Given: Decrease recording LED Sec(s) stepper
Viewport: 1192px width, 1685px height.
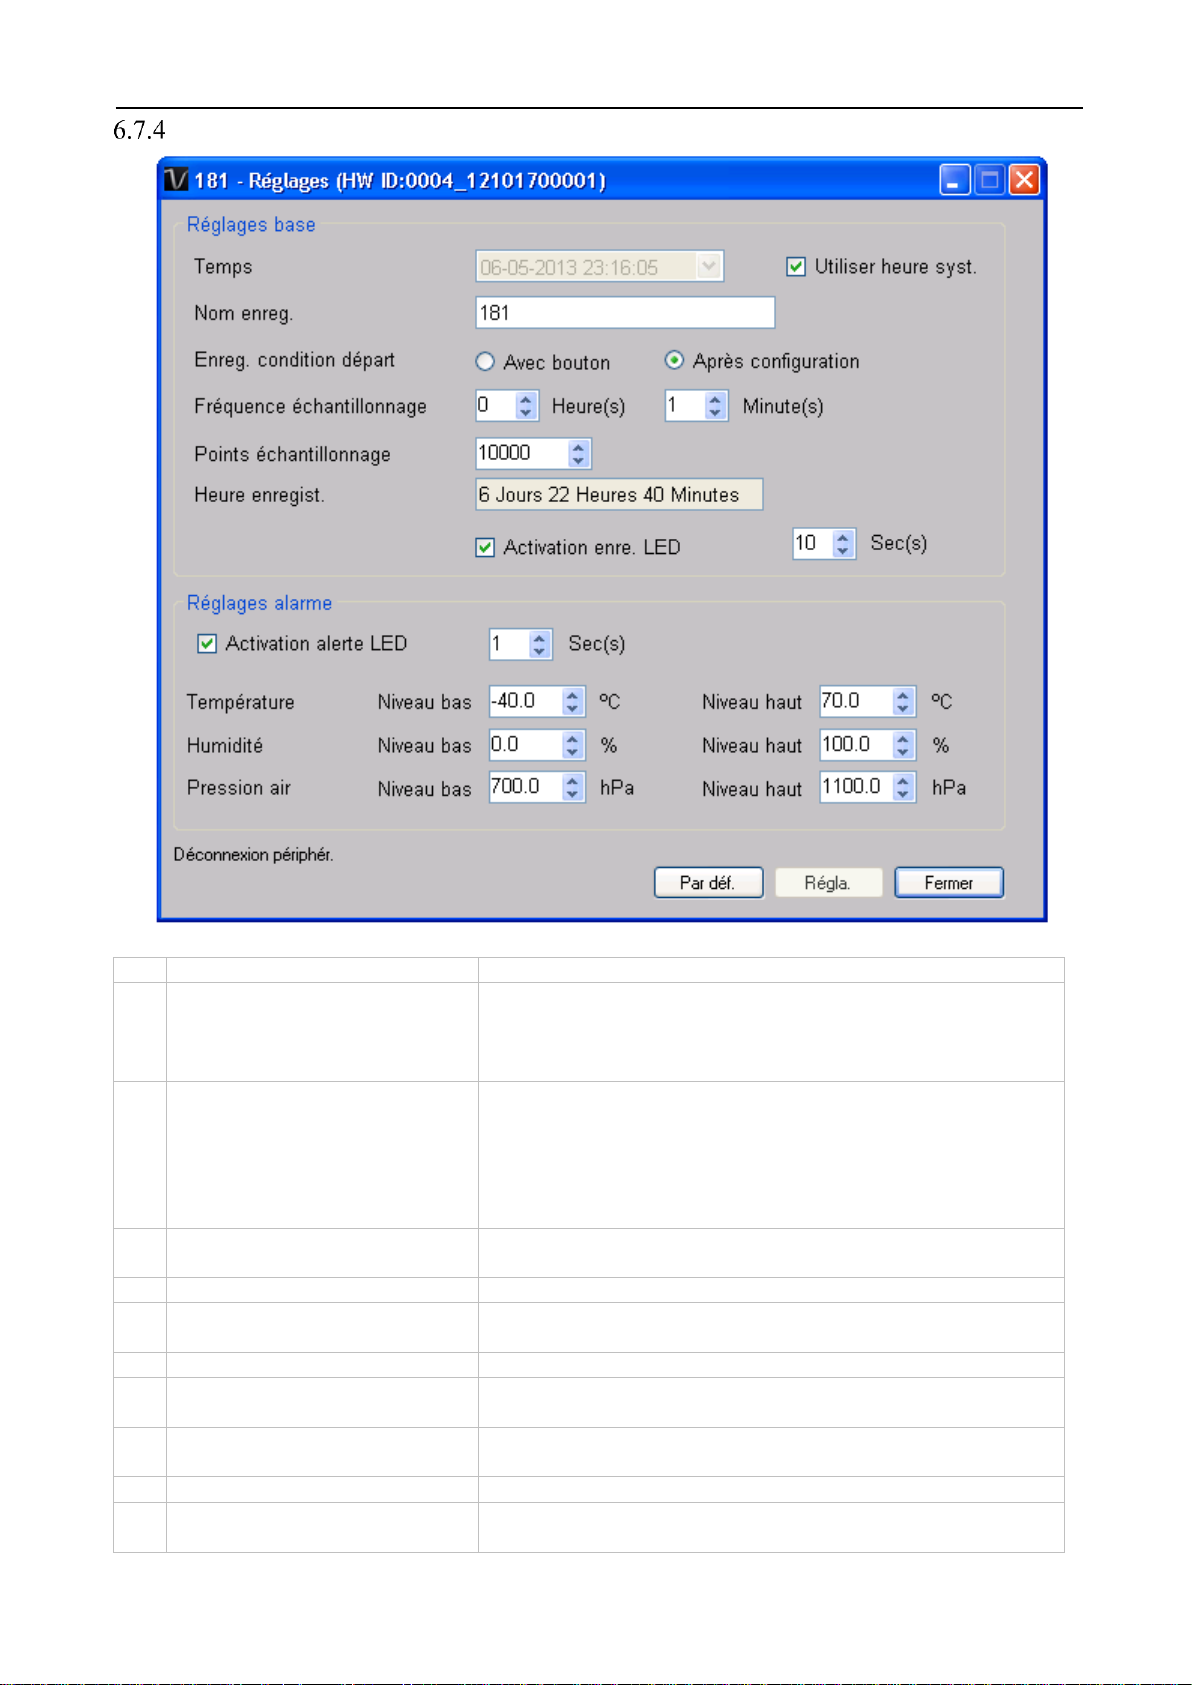Looking at the screenshot, I should (x=843, y=550).
